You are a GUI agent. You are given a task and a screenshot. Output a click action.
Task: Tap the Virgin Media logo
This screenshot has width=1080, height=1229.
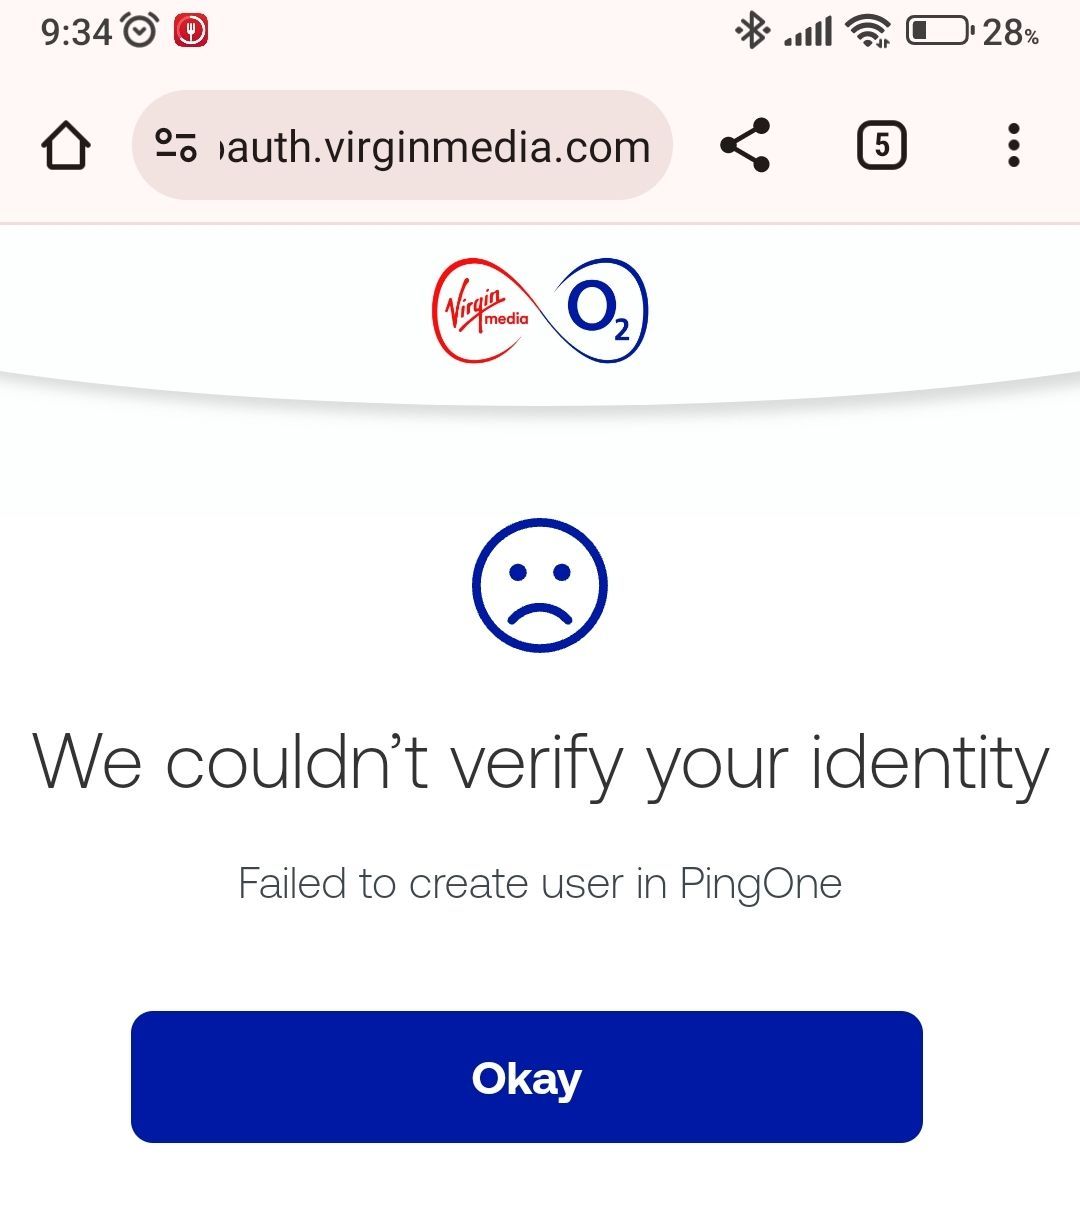point(484,310)
